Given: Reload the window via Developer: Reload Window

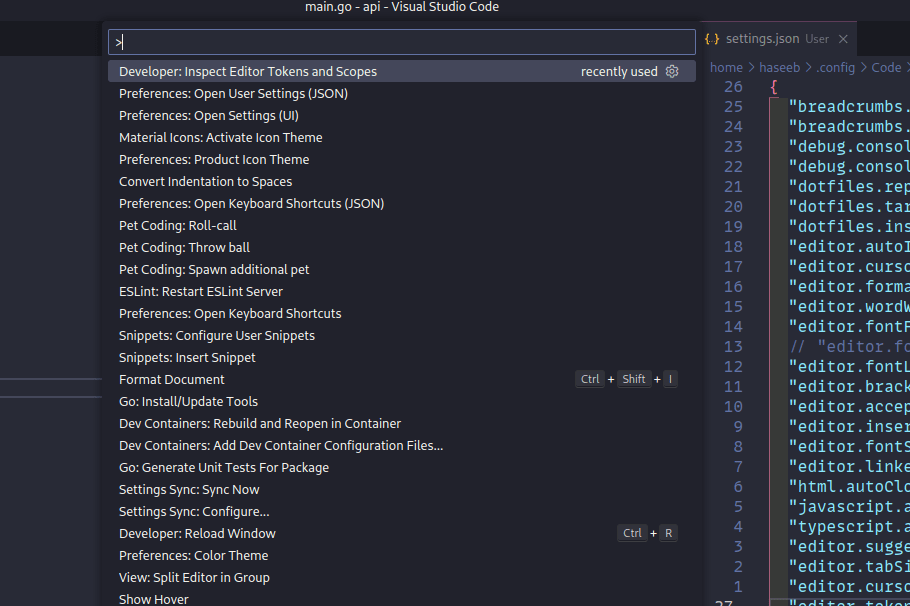Looking at the screenshot, I should coord(197,533).
